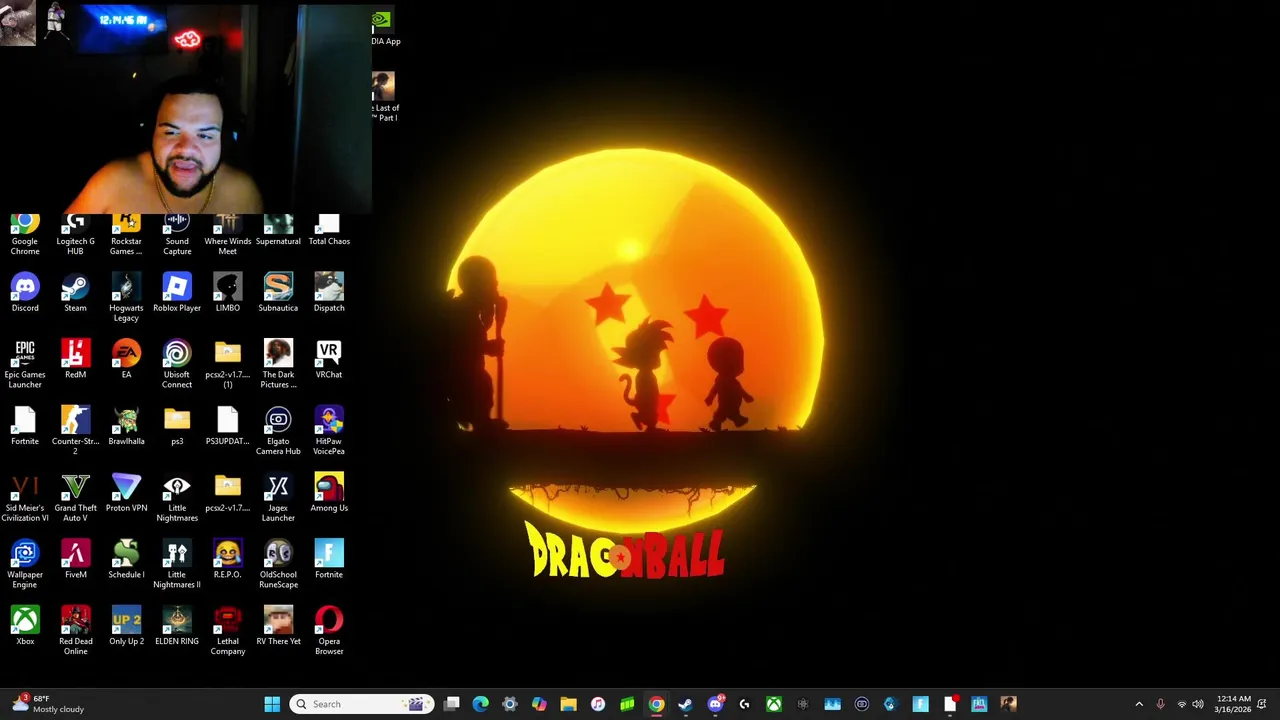Open Settings gear on the taskbar
Viewport: 1280px width, 720px height.
[510, 704]
